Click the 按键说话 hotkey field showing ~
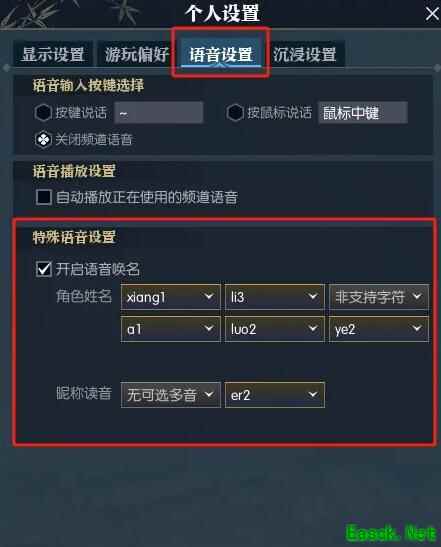Viewport: 441px width, 547px height. [x=159, y=113]
